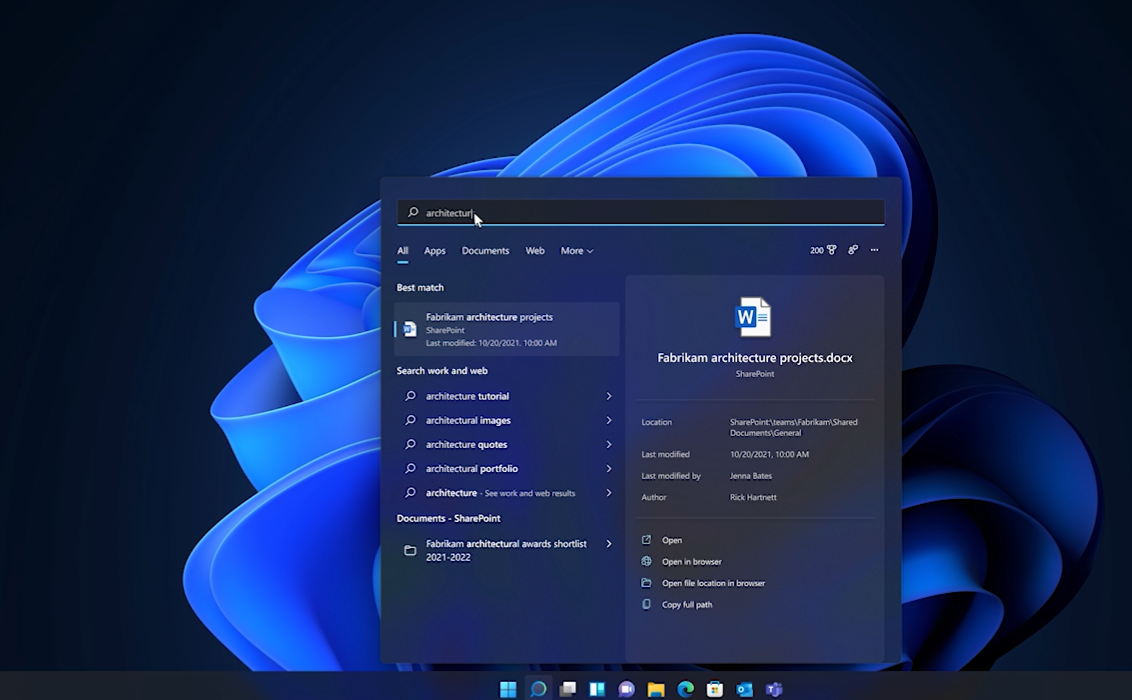Open the three-dot options menu

point(874,250)
